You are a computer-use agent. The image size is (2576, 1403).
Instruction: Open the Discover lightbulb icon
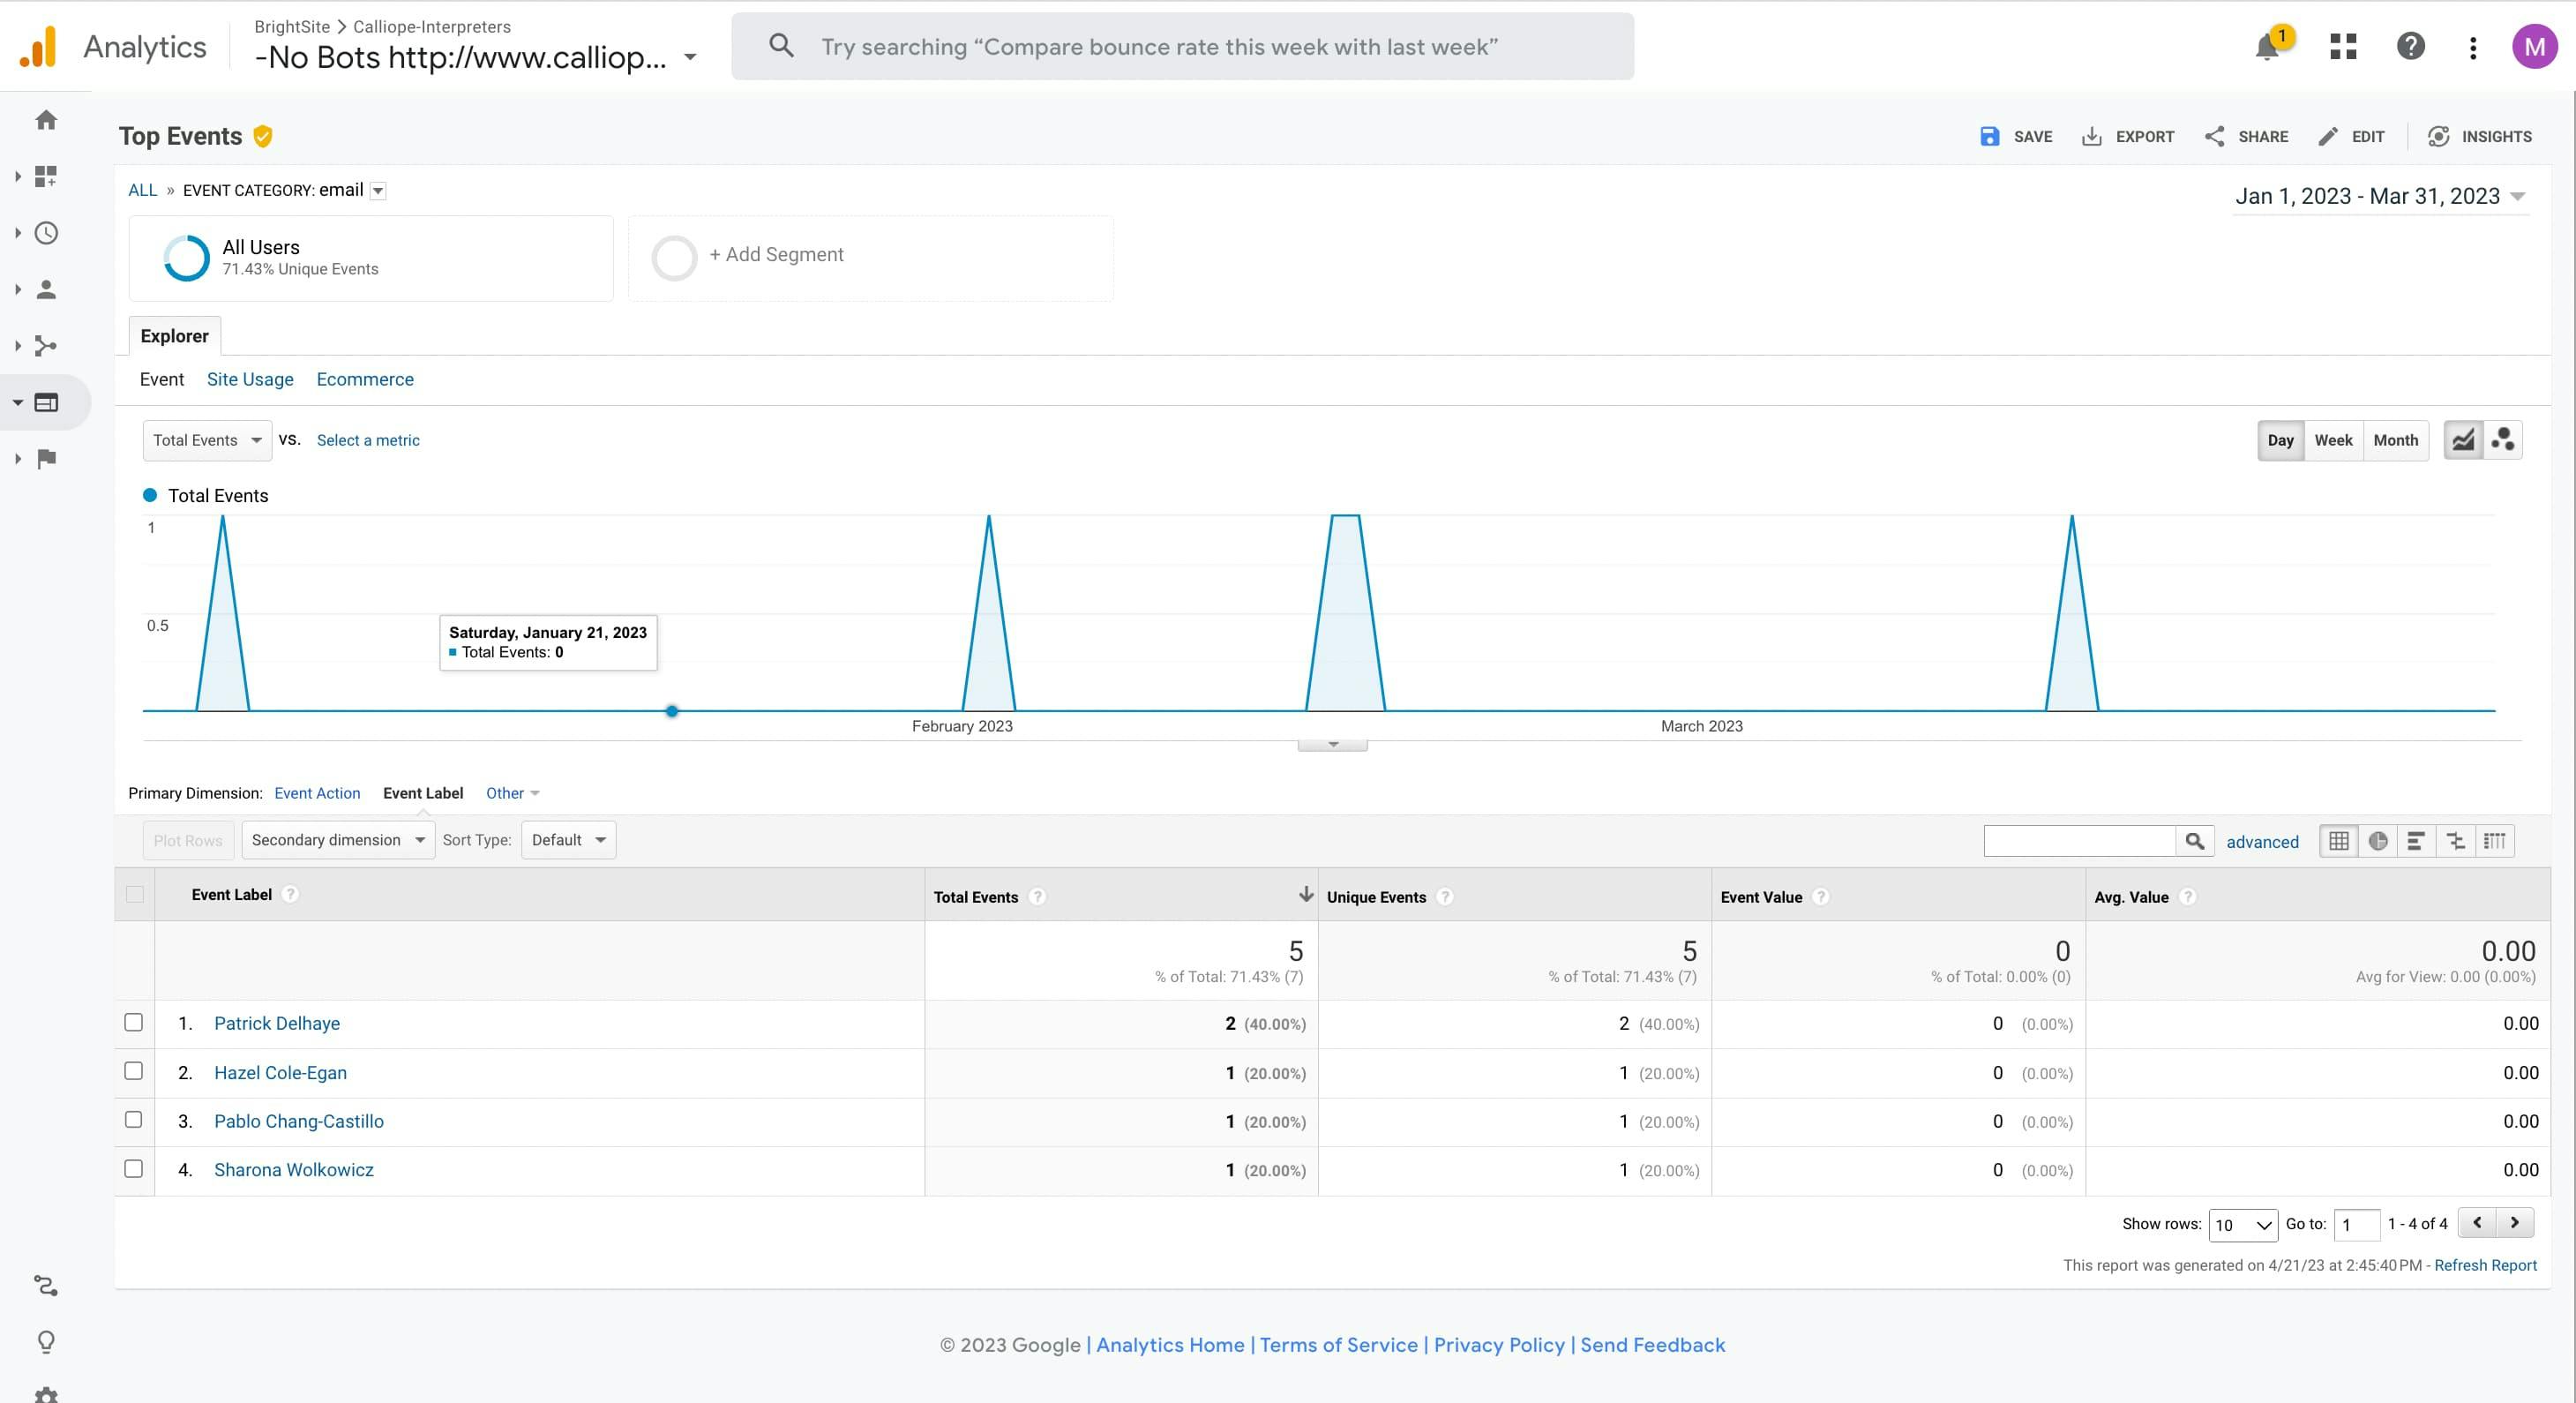(46, 1341)
